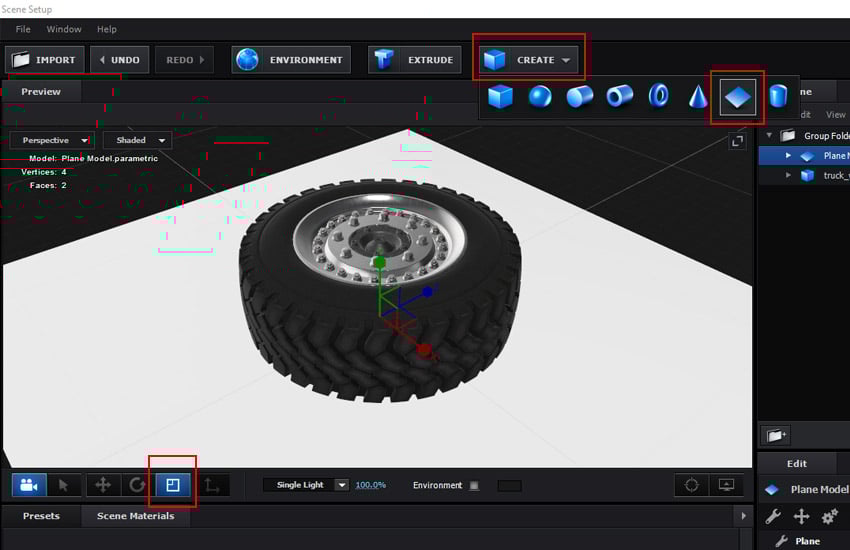
Task: Click the frame target crosshair icon
Action: click(x=691, y=484)
